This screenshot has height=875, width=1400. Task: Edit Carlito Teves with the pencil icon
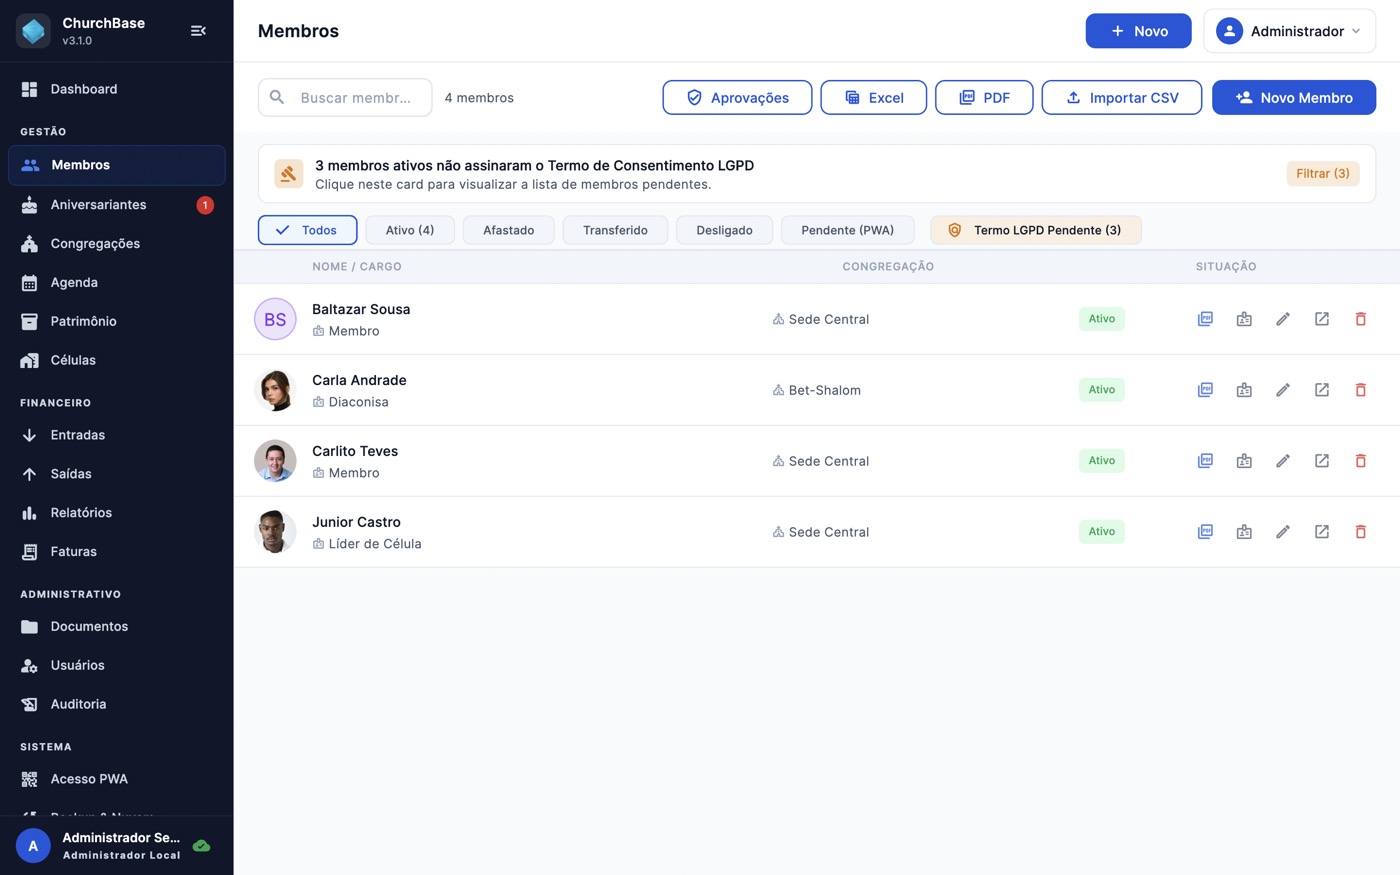pos(1283,461)
